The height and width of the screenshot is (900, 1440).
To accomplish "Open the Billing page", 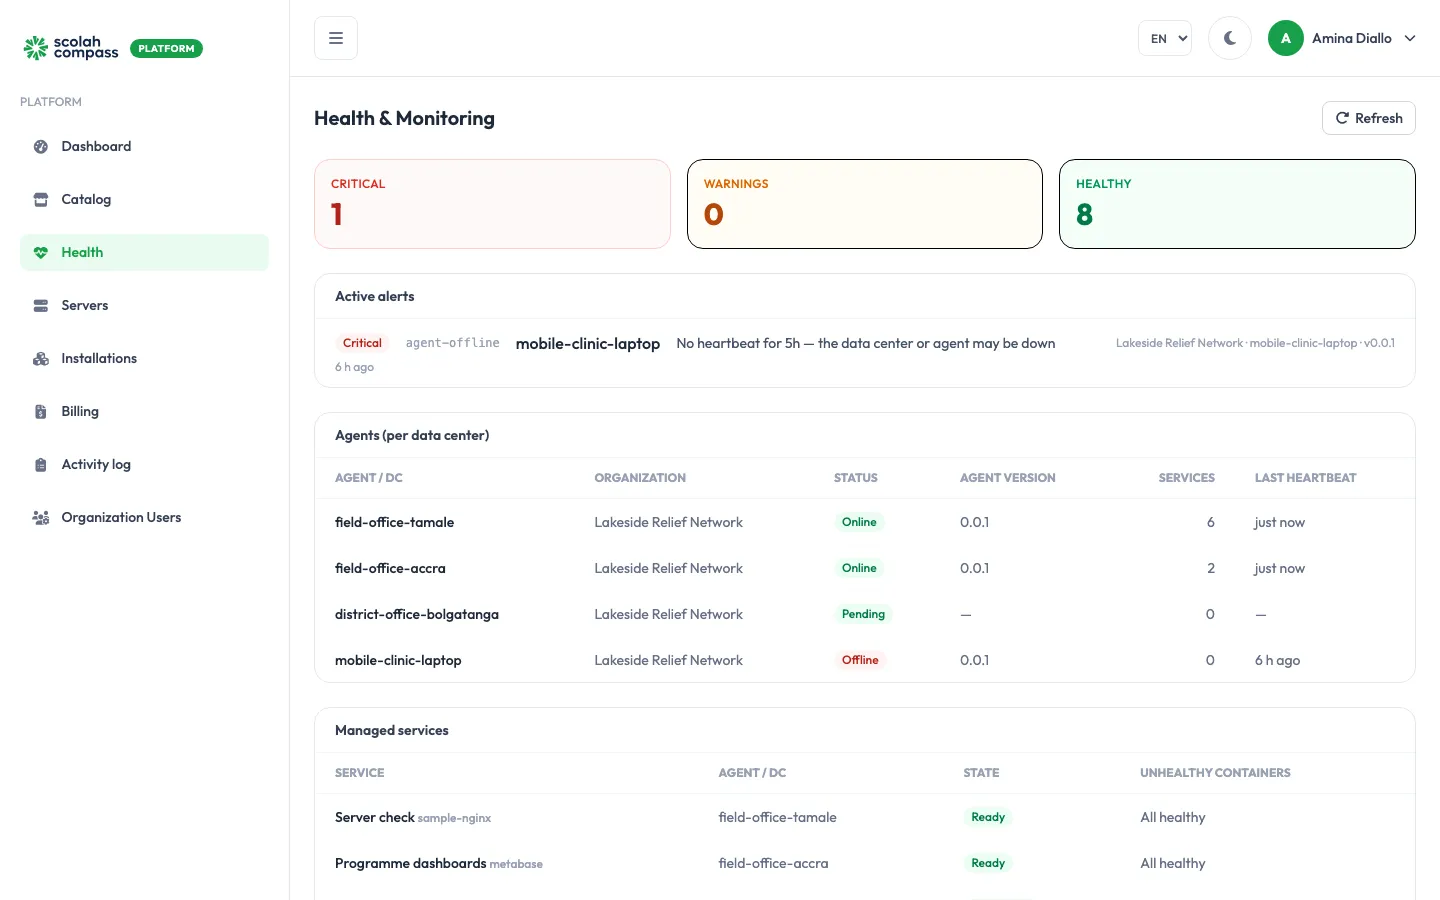I will 144,411.
